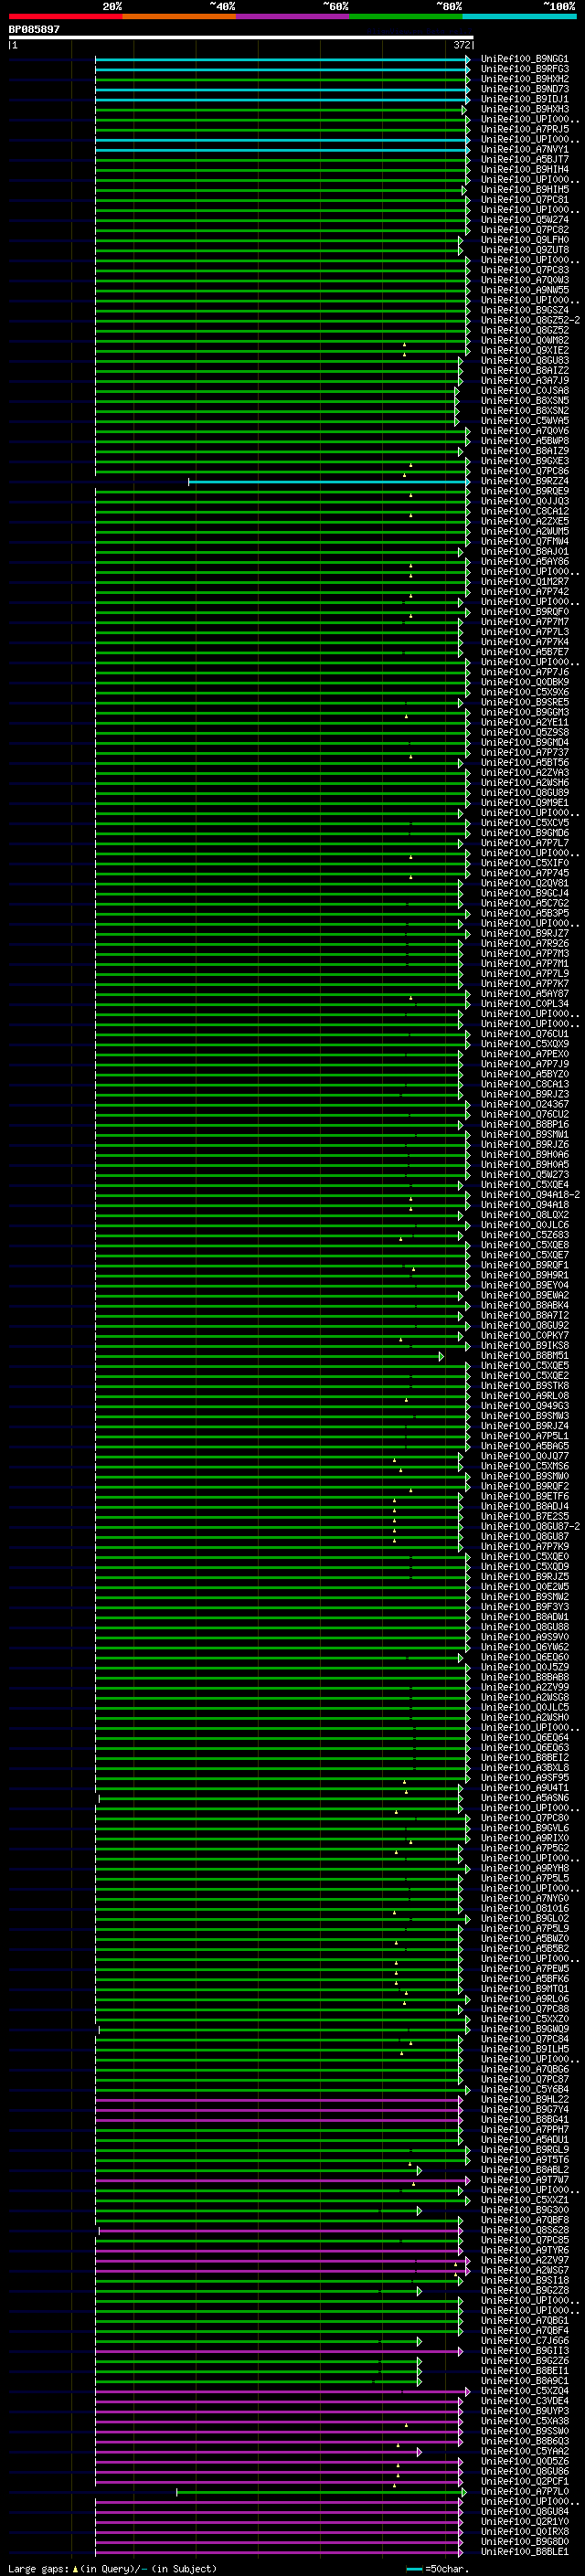This screenshot has width=585, height=2576.
Task: Click the label UniRef100_C7J6G6
Action: pyautogui.click(x=524, y=2340)
